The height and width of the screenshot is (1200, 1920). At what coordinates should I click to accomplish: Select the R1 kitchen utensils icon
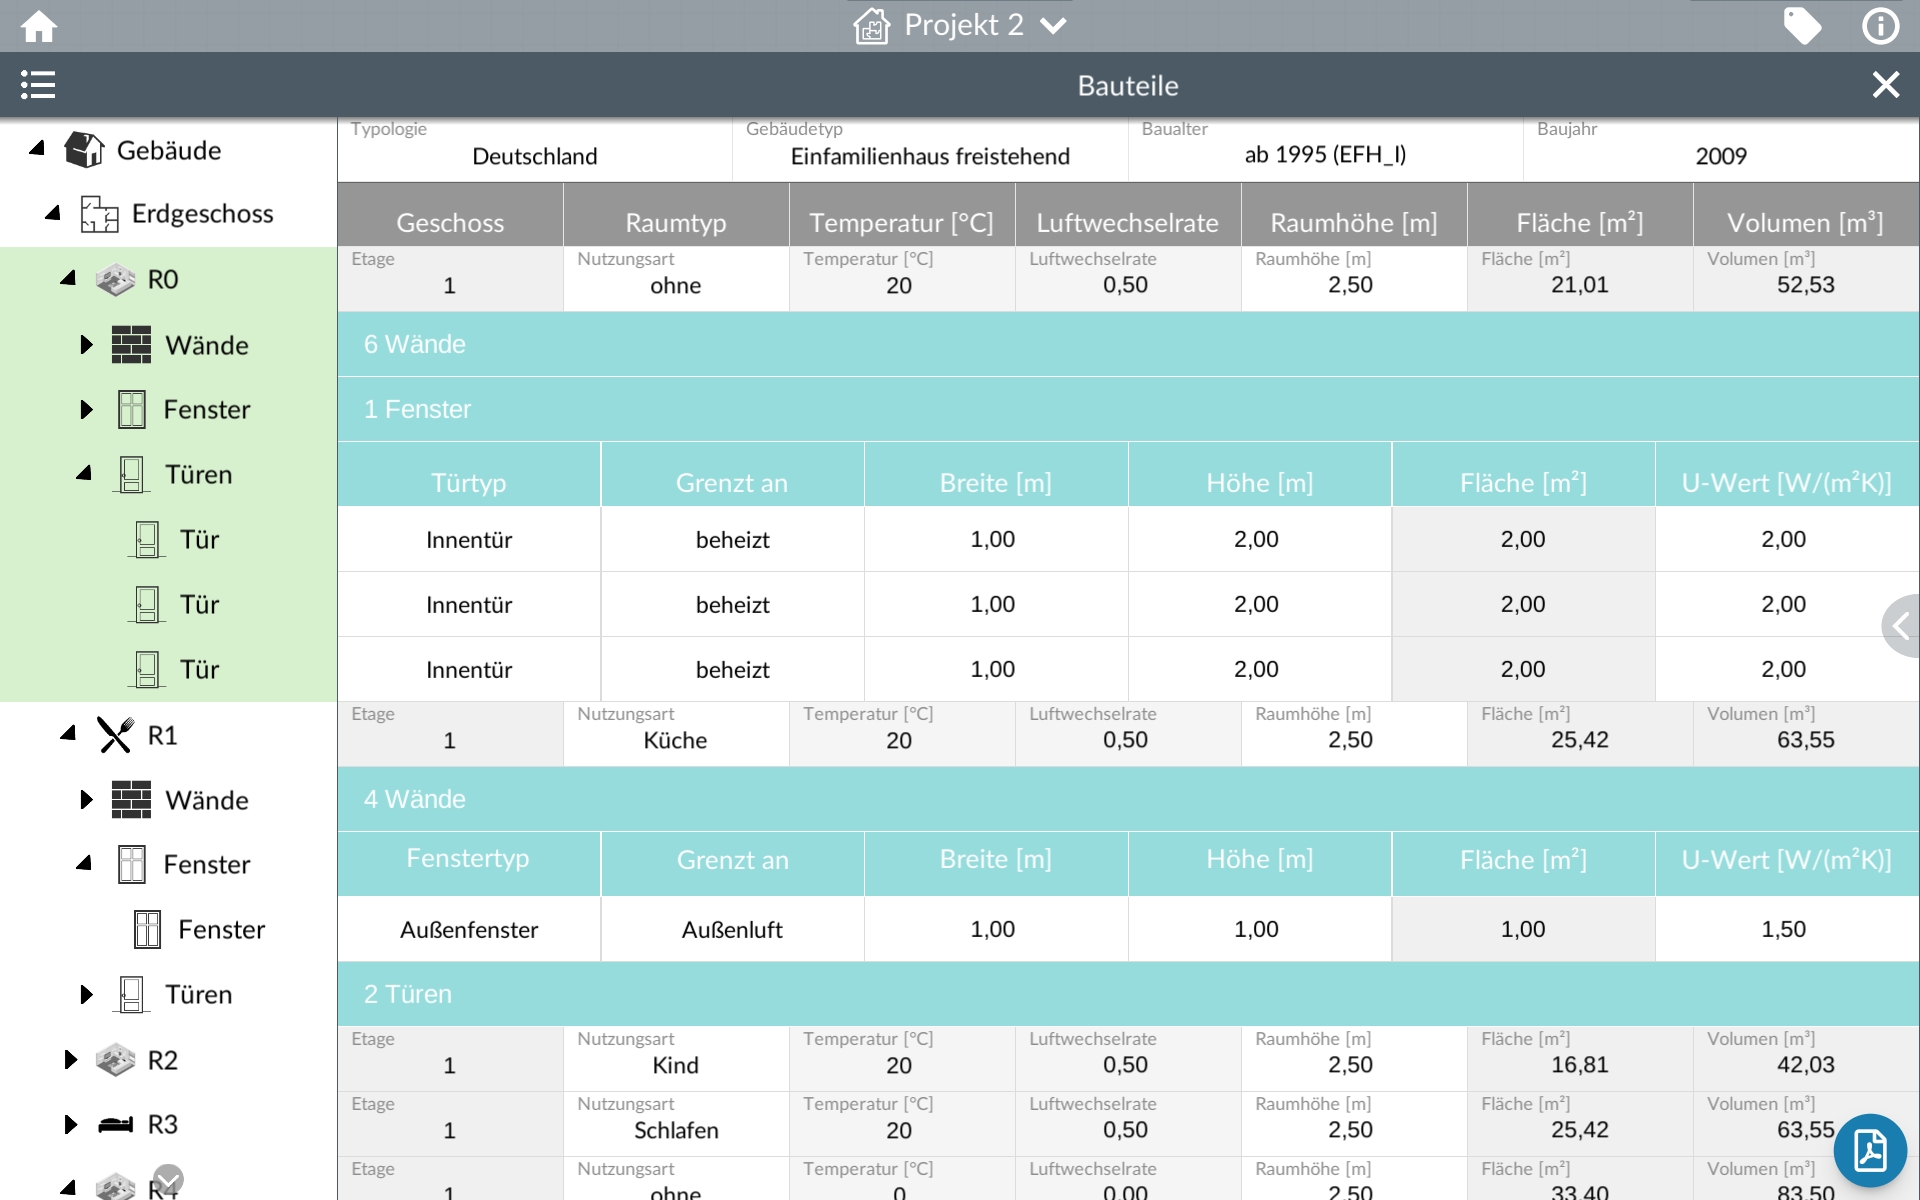pos(115,735)
